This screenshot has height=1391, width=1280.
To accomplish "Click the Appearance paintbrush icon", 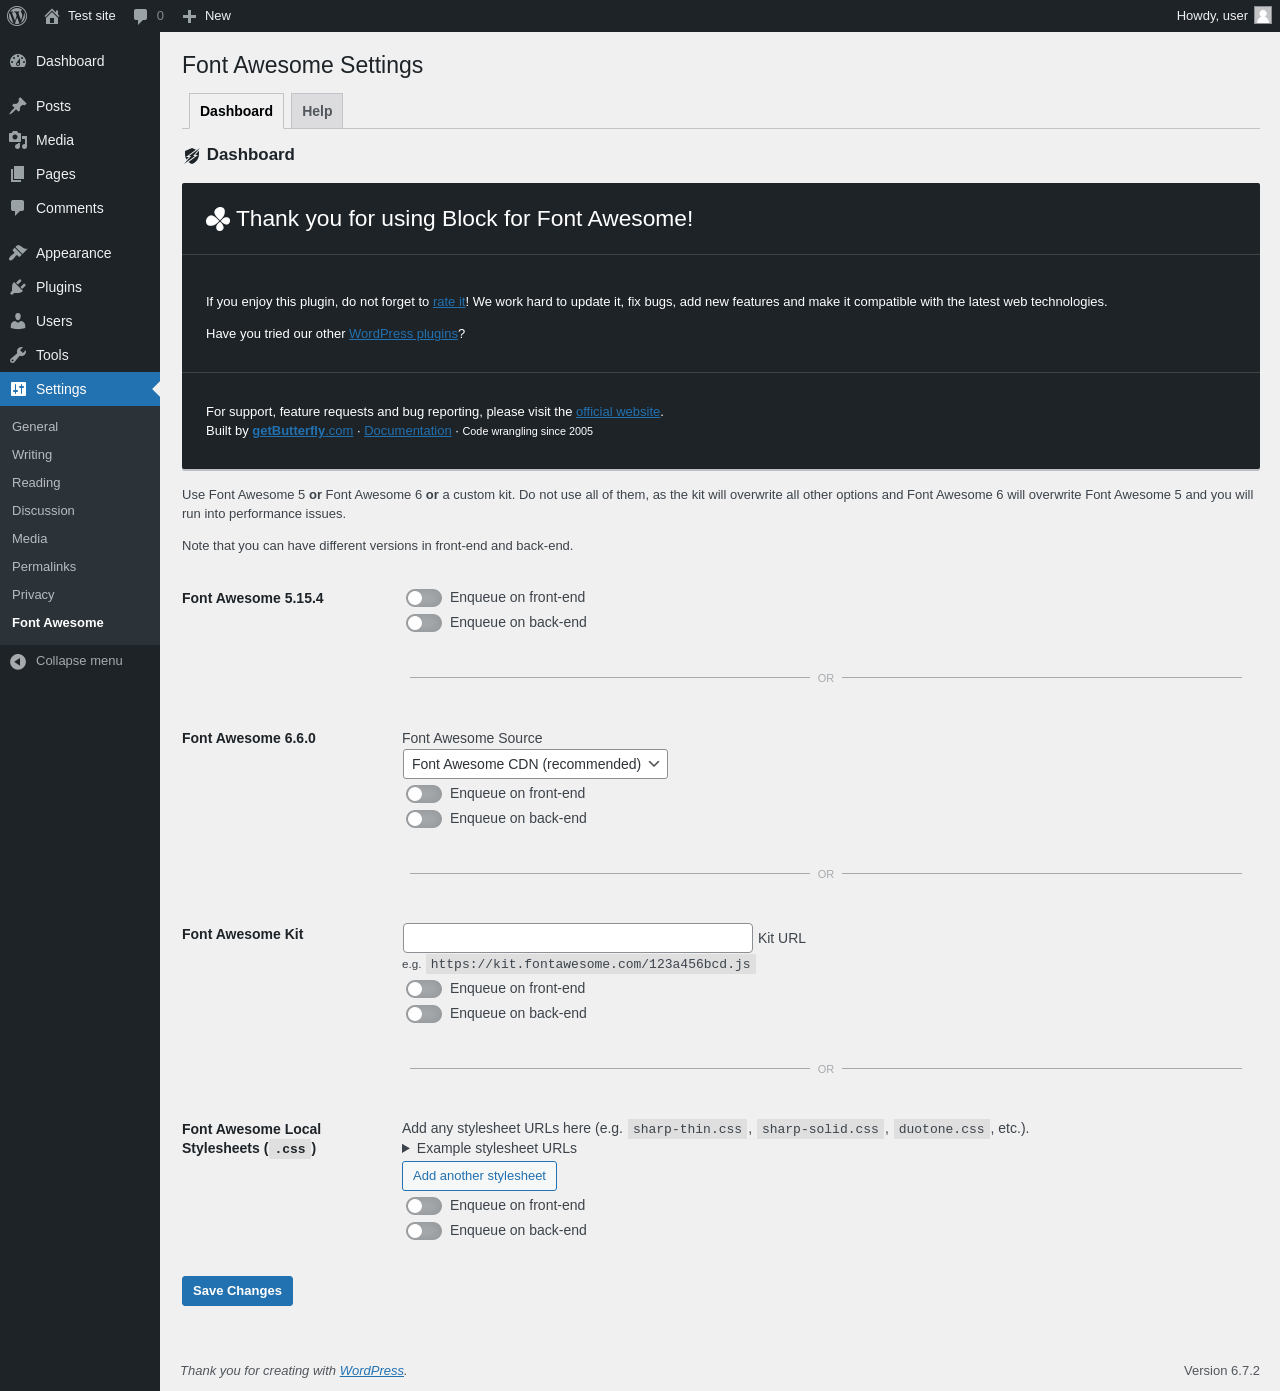I will point(18,253).
